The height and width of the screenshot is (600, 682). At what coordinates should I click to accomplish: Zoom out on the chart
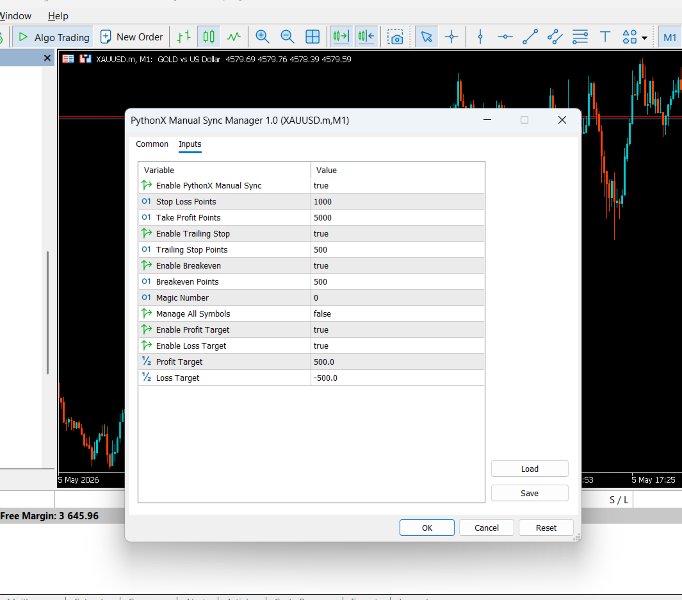288,37
